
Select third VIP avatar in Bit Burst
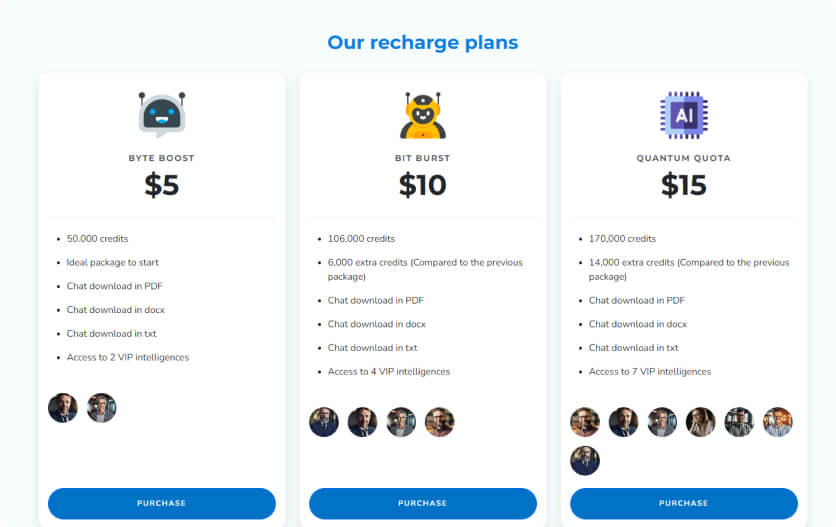(x=401, y=422)
